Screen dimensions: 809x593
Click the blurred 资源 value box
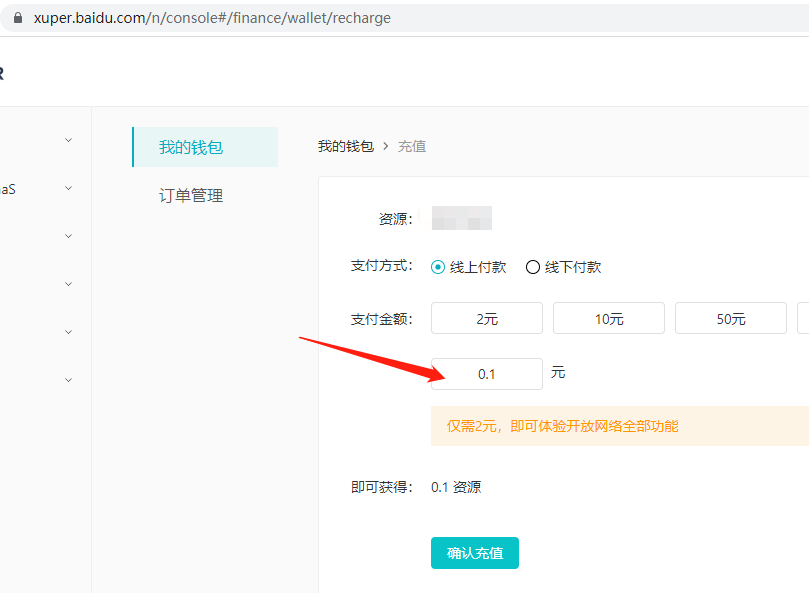point(462,218)
